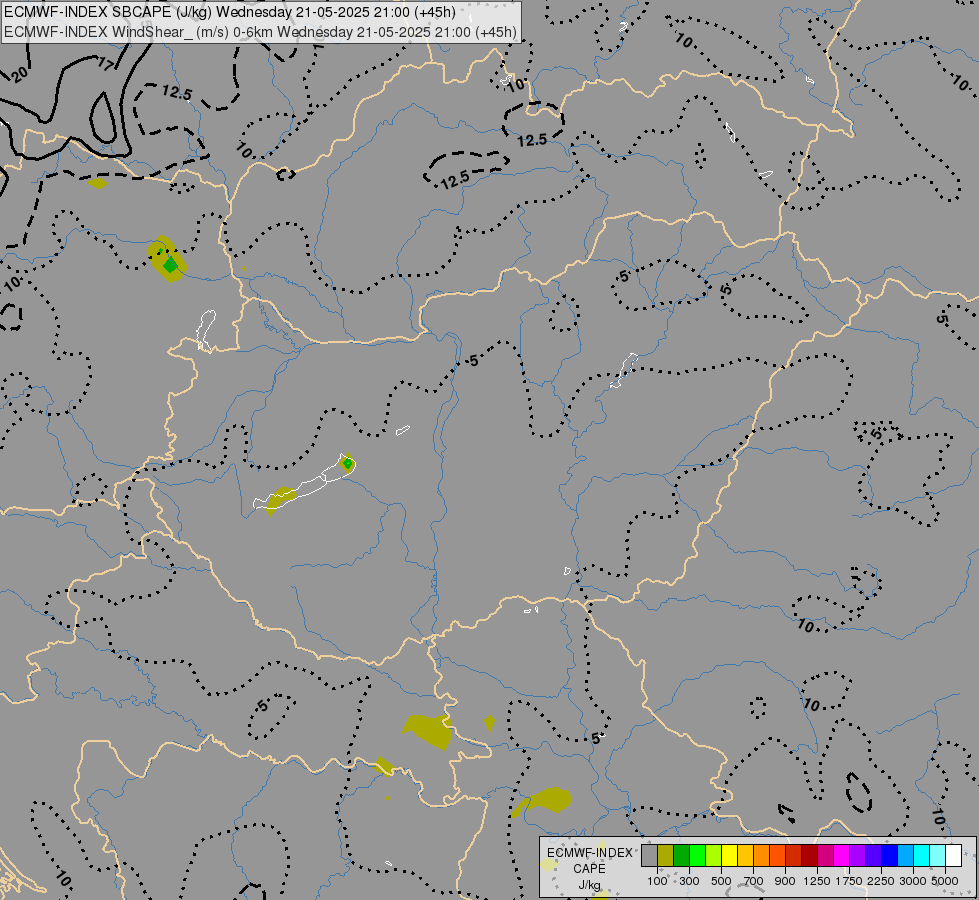
Task: Click the 3000 legend value
Action: click(913, 881)
